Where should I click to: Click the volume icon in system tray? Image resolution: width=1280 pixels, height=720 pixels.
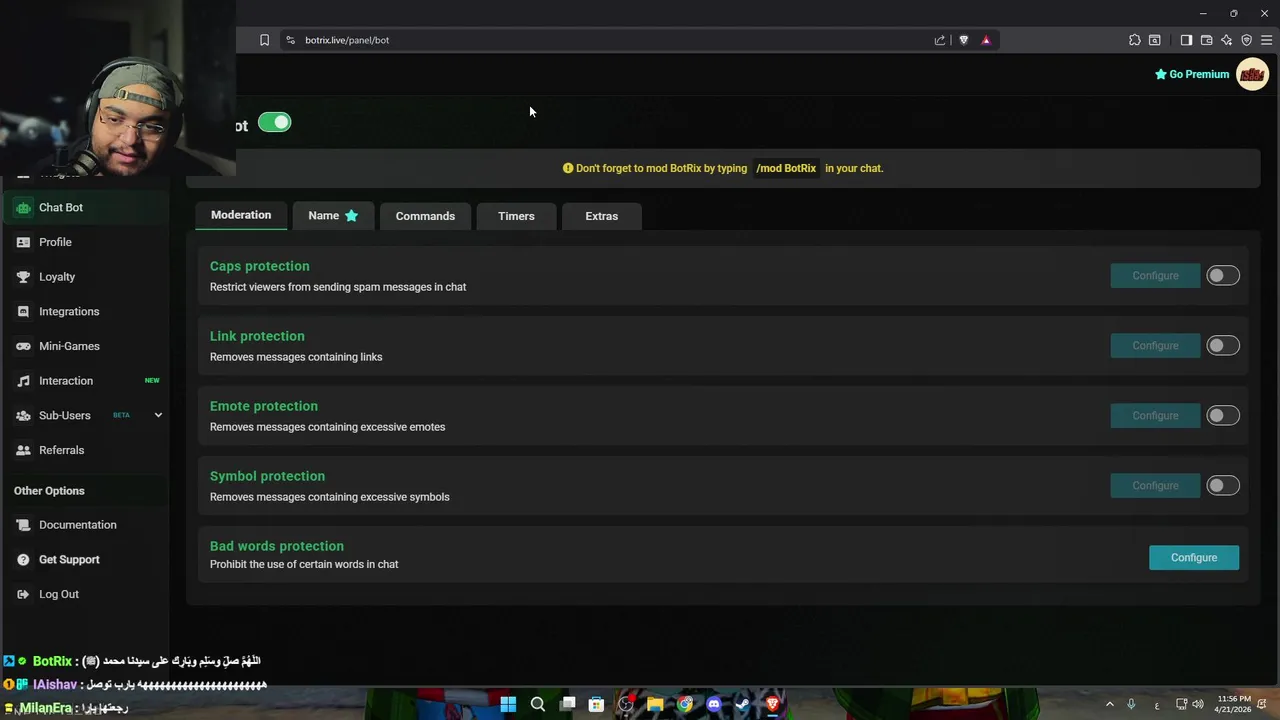pos(1198,704)
